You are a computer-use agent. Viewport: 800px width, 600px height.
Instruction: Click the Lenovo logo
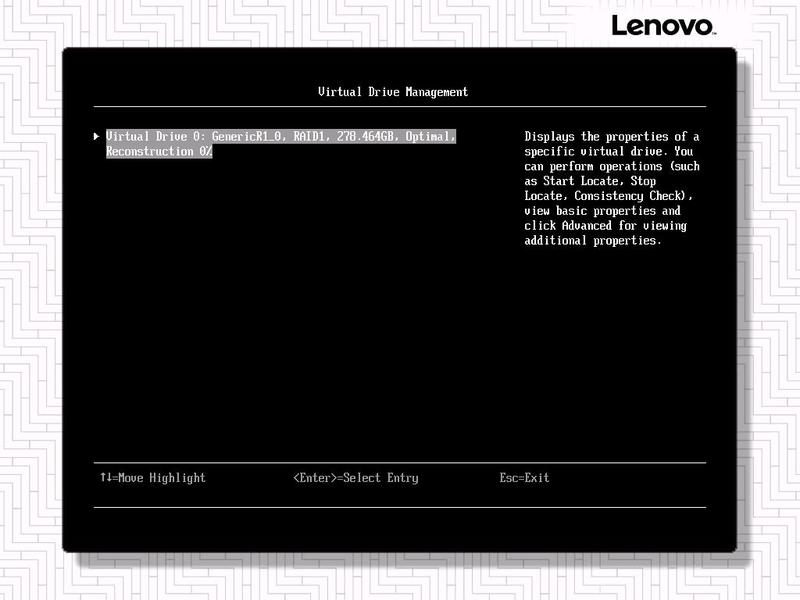[x=662, y=26]
